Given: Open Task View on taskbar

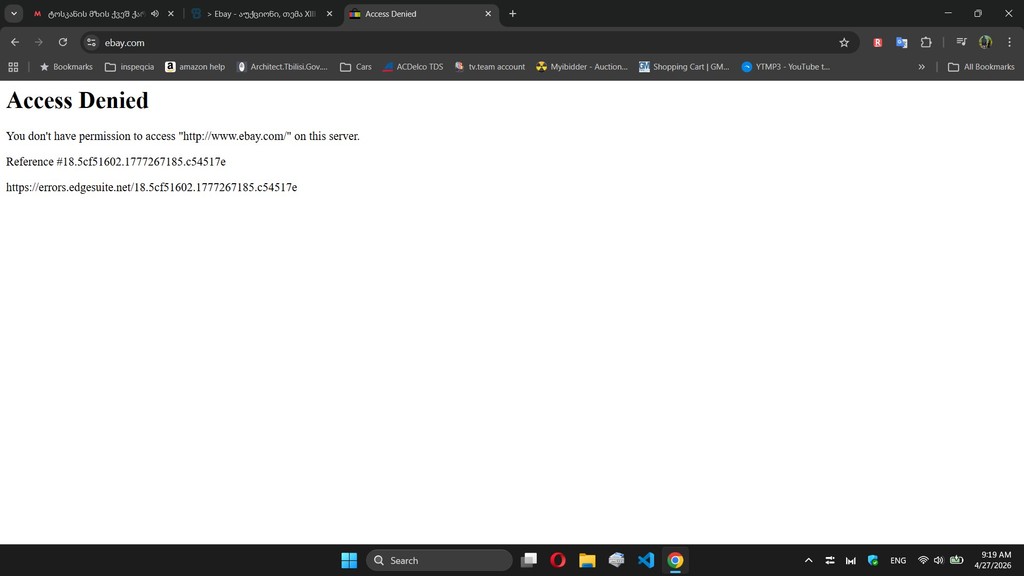Looking at the screenshot, I should [529, 560].
